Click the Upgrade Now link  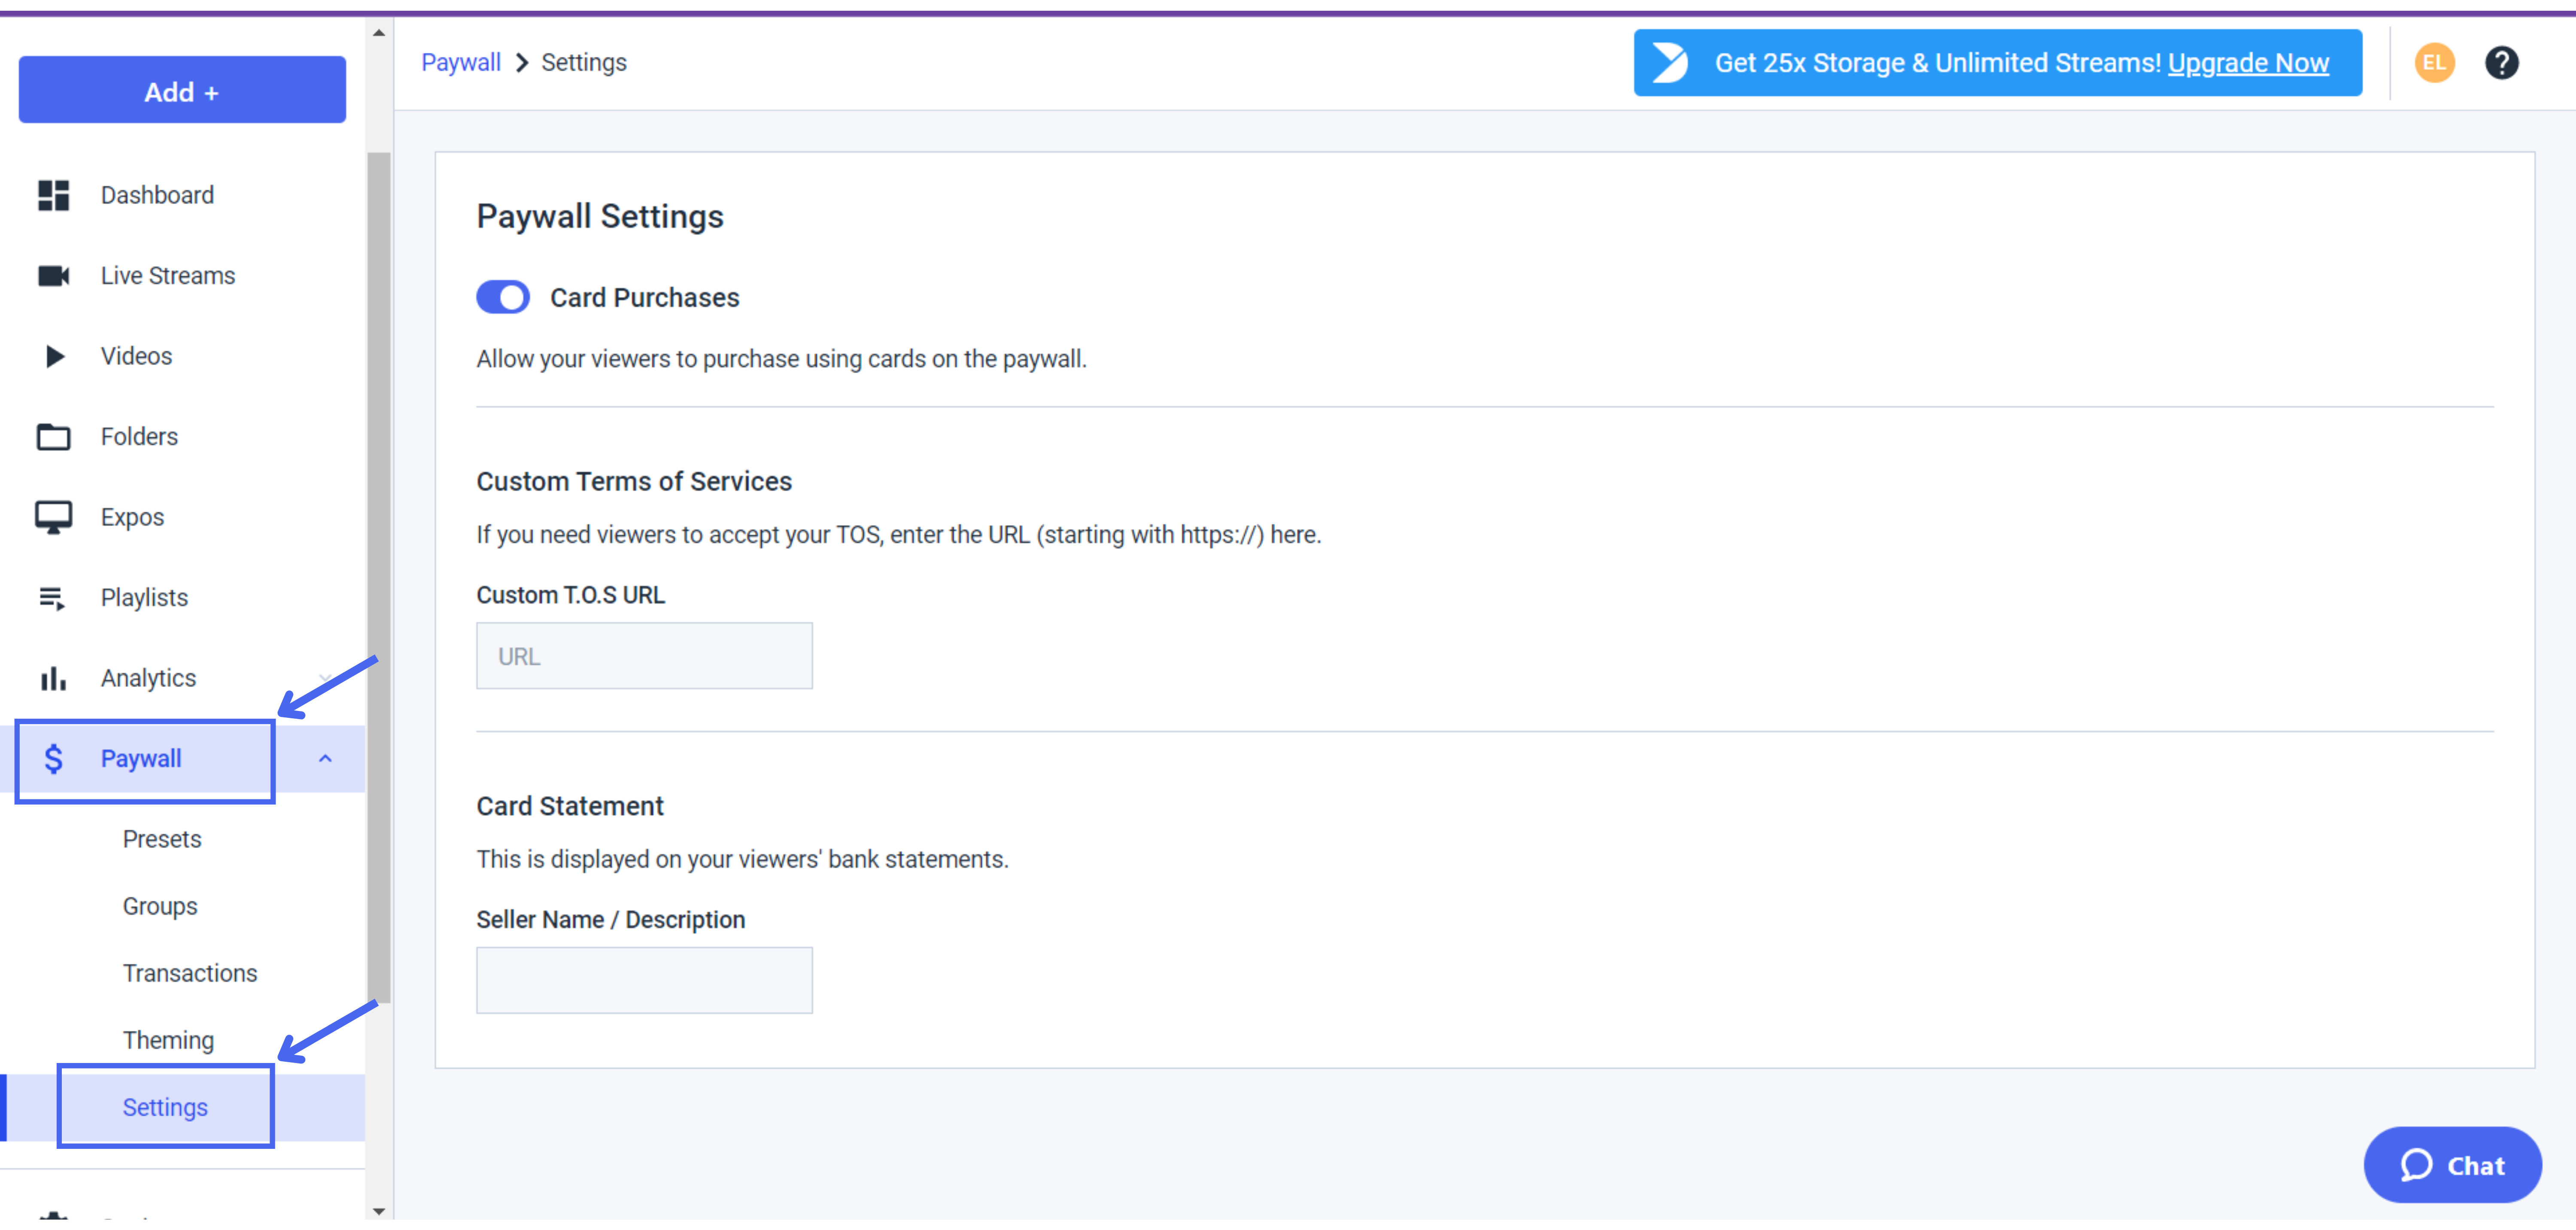pos(2248,63)
